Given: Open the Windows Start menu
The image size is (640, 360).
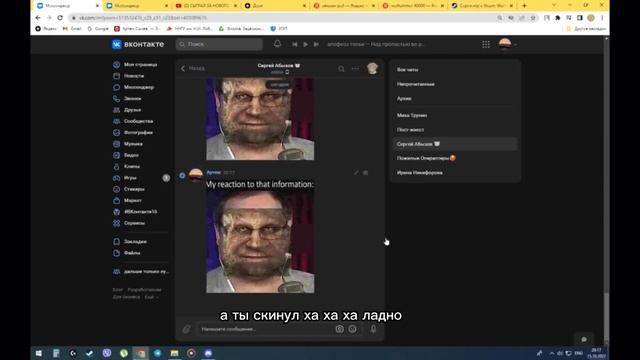Looking at the screenshot, I should [39, 353].
